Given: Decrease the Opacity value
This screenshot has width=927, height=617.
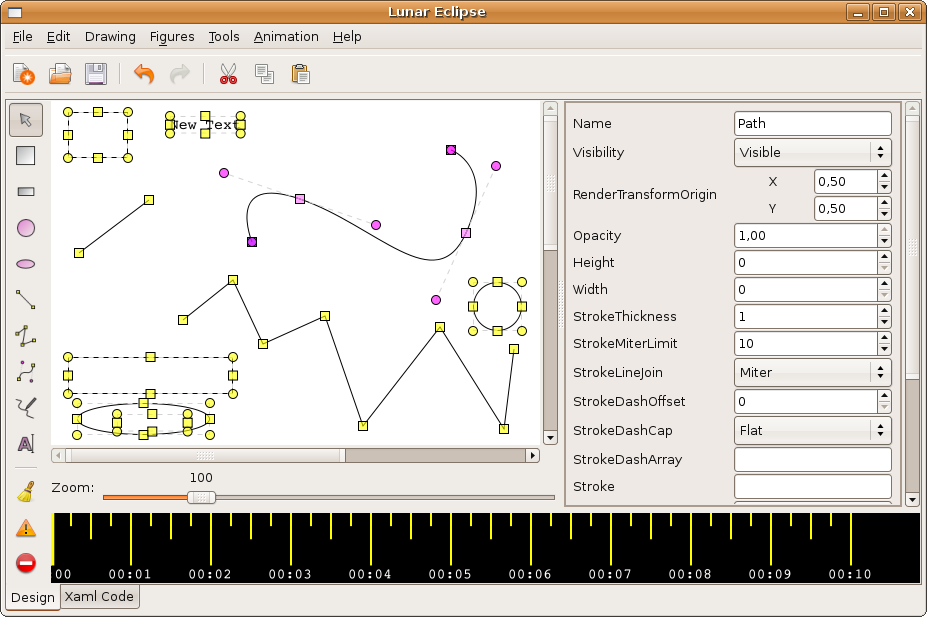Looking at the screenshot, I should (x=884, y=241).
